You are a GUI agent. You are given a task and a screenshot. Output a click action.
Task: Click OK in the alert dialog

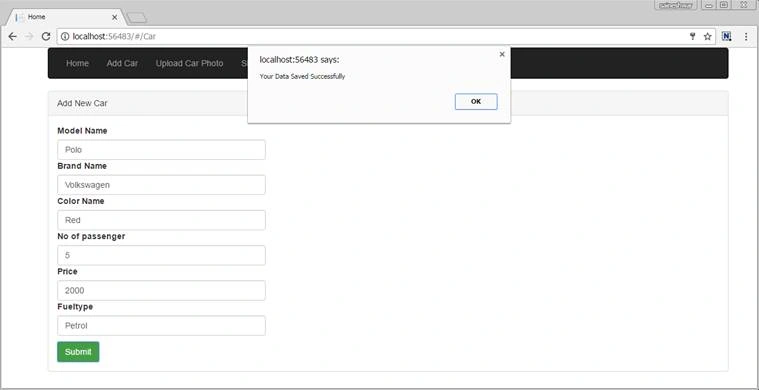click(476, 102)
